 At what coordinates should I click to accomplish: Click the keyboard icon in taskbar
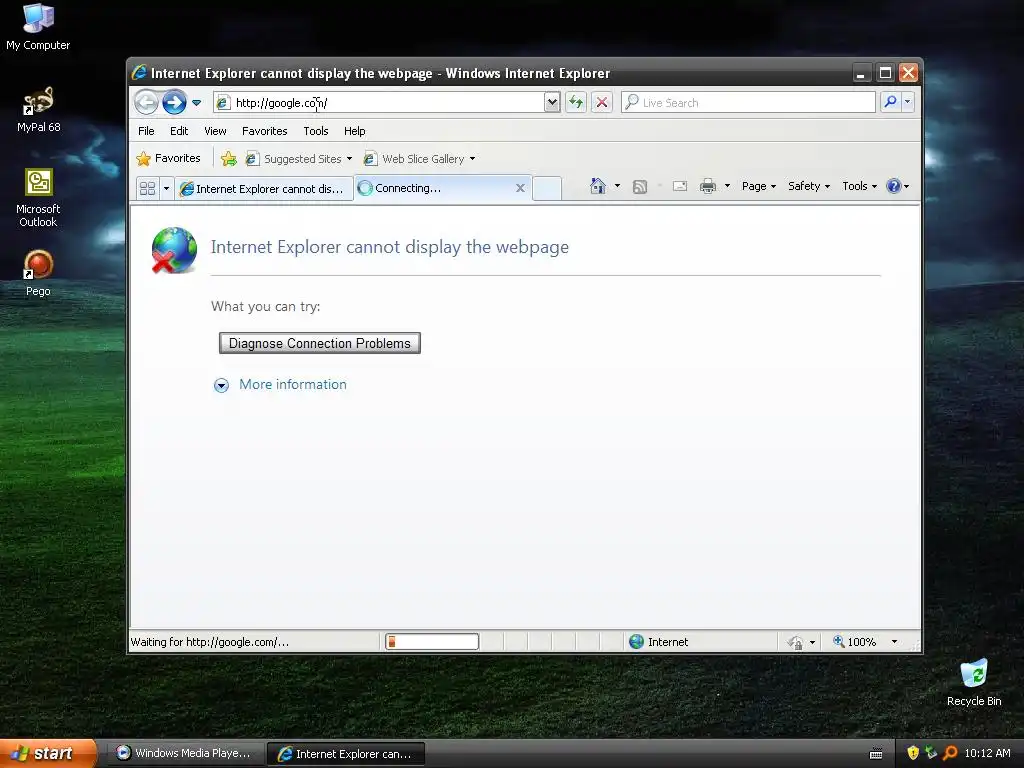pos(876,754)
